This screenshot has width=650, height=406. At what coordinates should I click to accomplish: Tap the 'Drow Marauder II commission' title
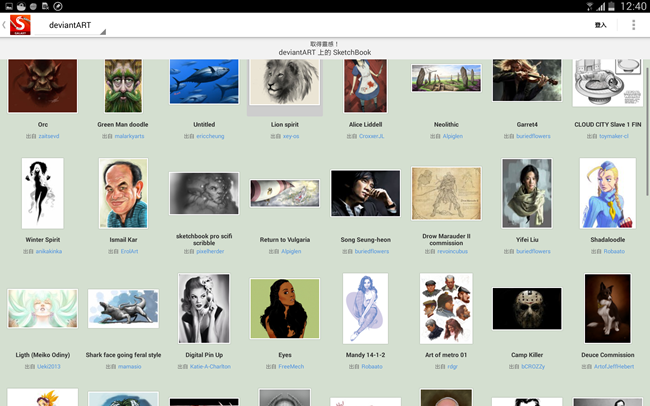click(x=446, y=239)
